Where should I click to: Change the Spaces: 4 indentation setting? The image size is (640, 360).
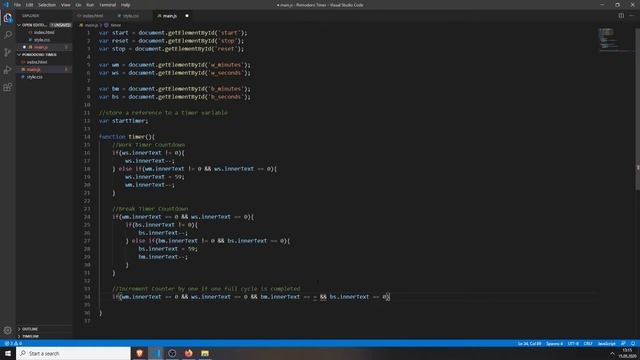(x=554, y=344)
